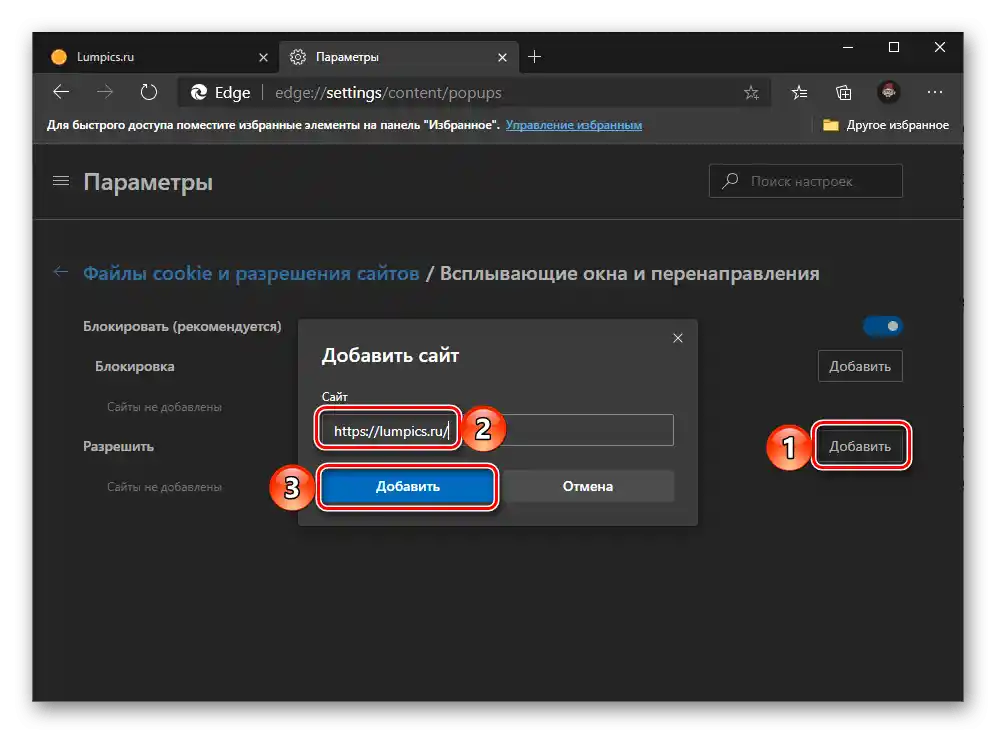Click the Edge logo in address bar
The image size is (996, 734).
coord(199,93)
